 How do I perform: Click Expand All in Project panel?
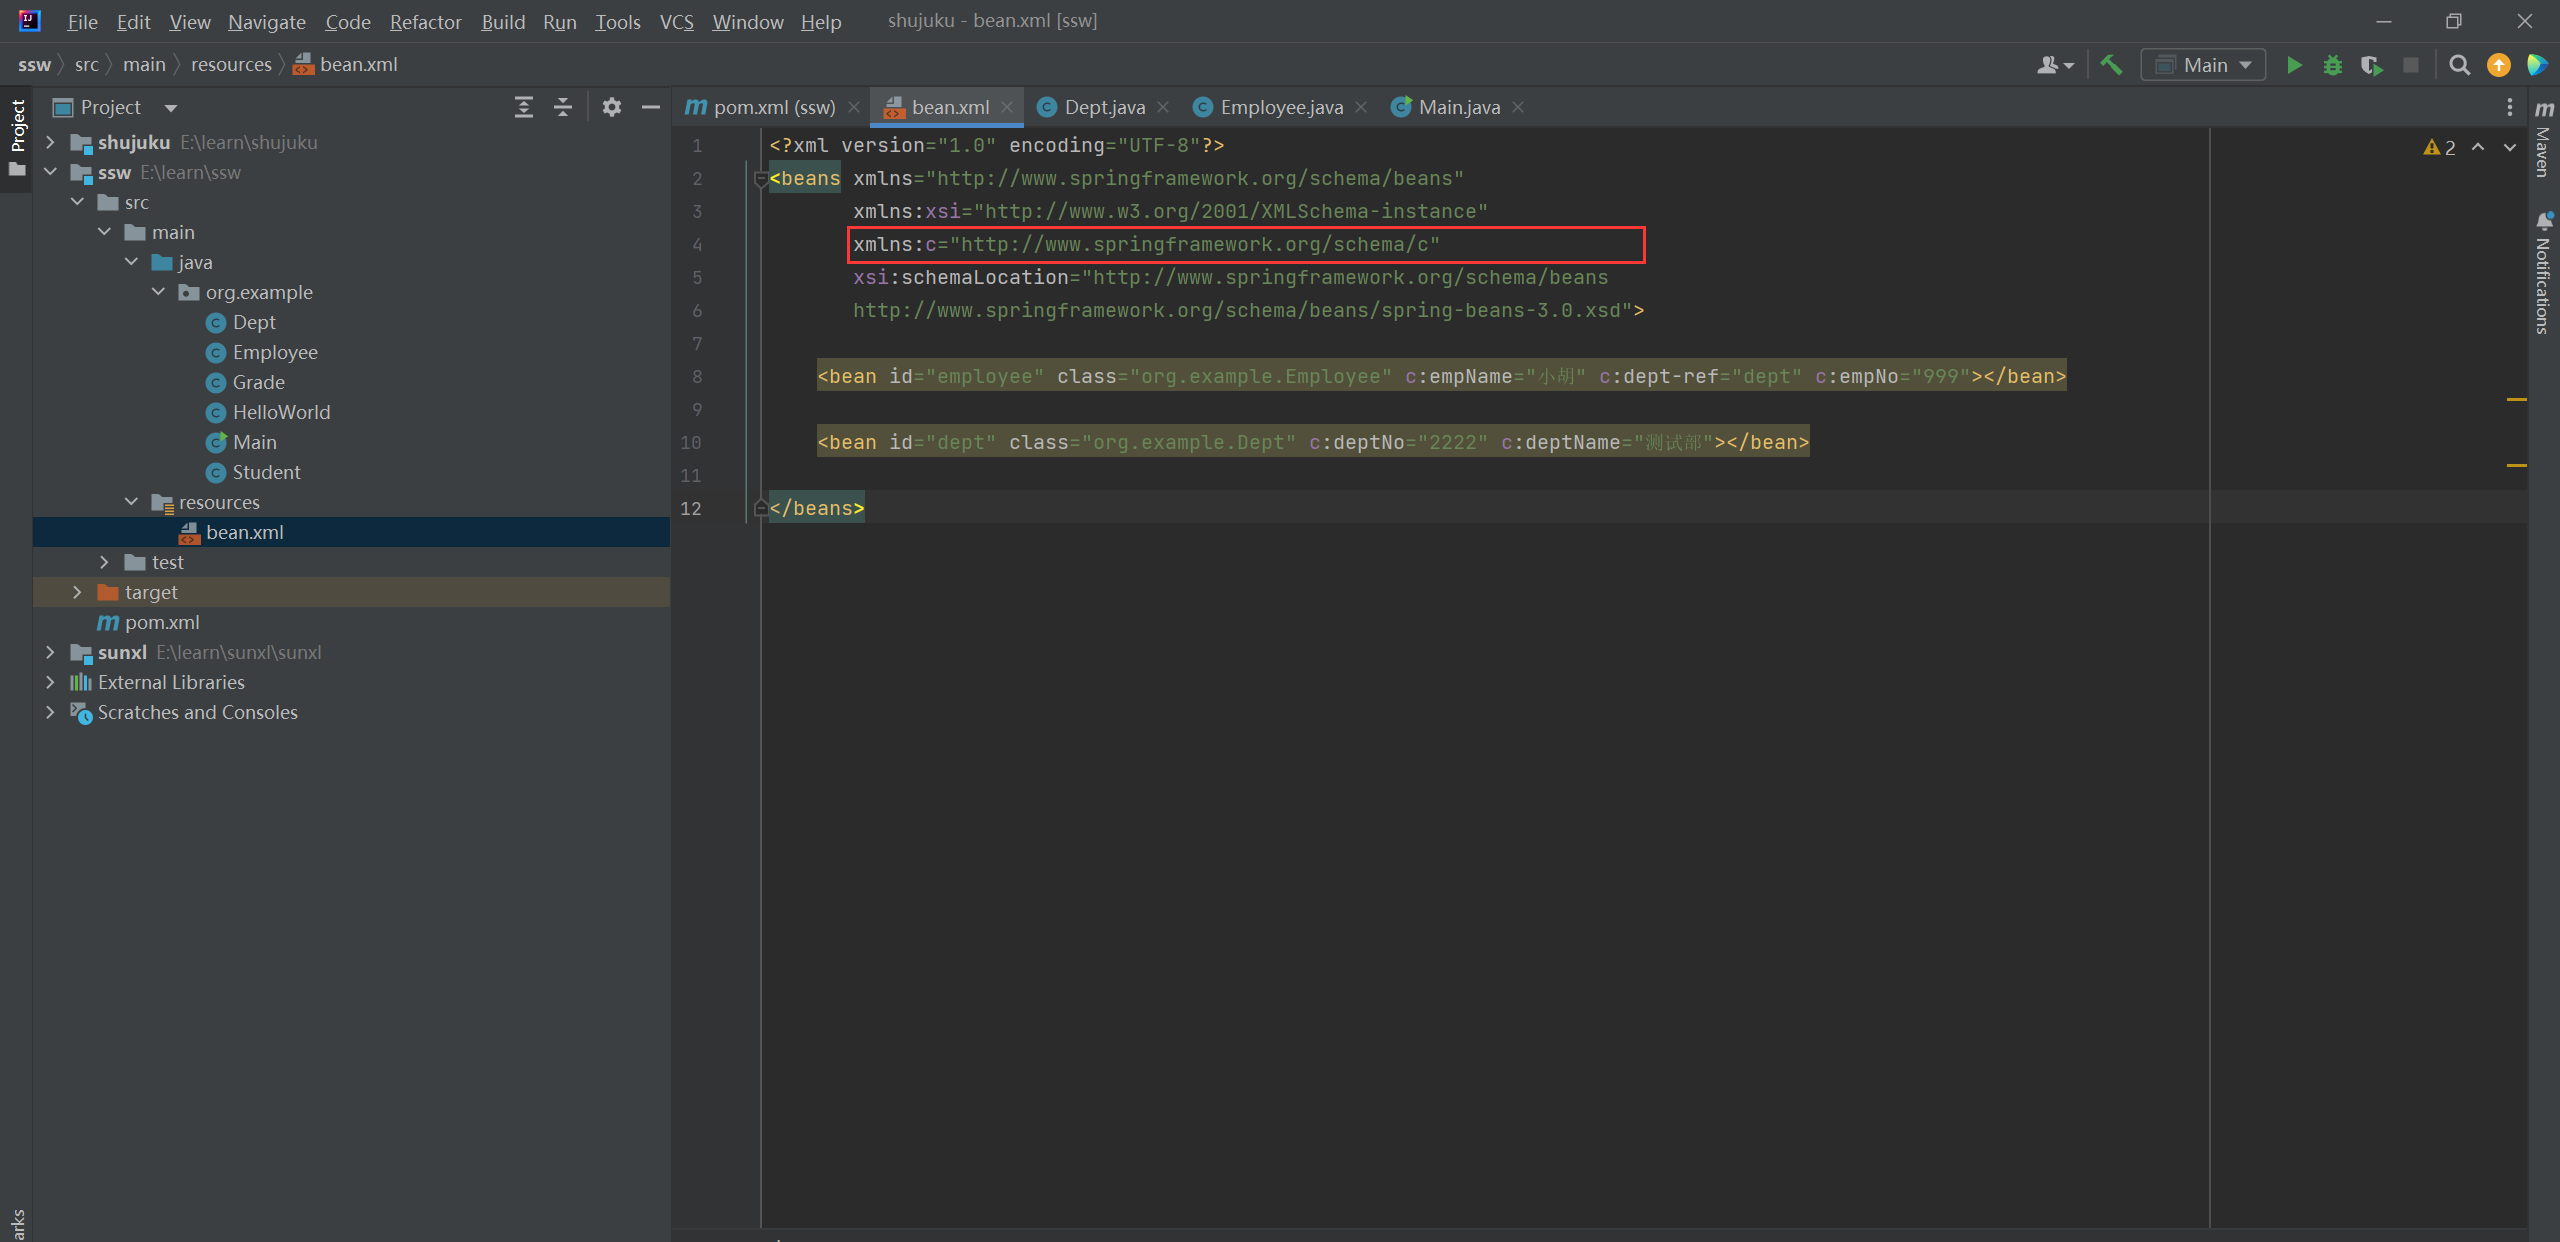coord(523,107)
